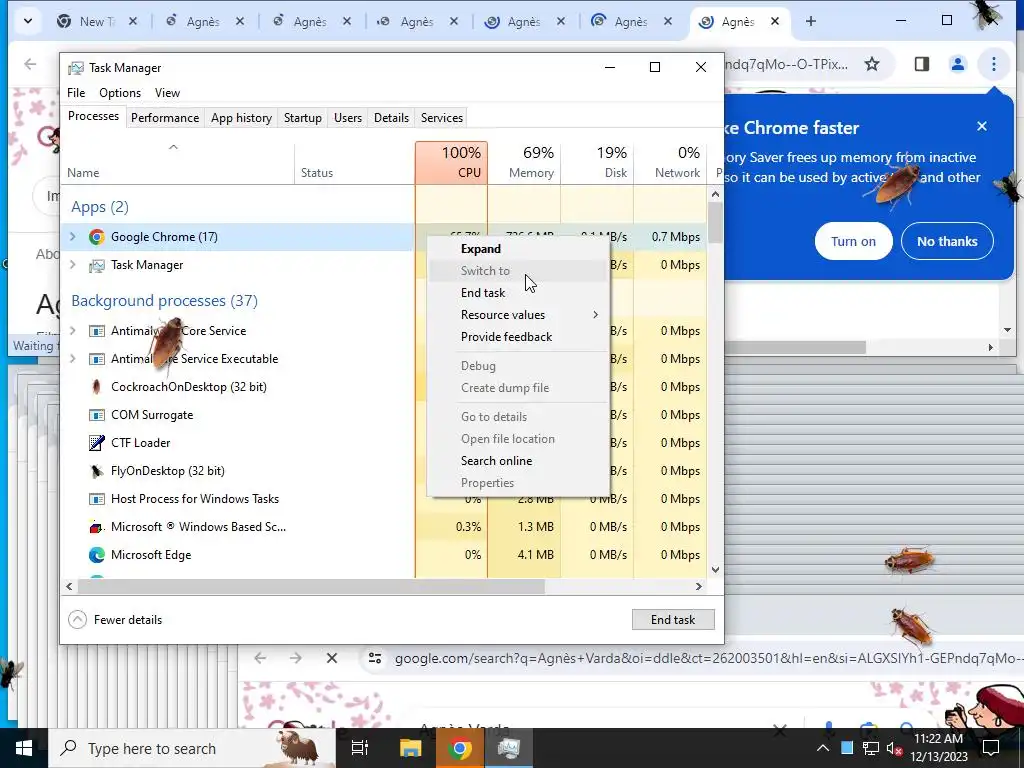This screenshot has width=1024, height=768.
Task: Click Turn on for Memory Saver
Action: 853,242
